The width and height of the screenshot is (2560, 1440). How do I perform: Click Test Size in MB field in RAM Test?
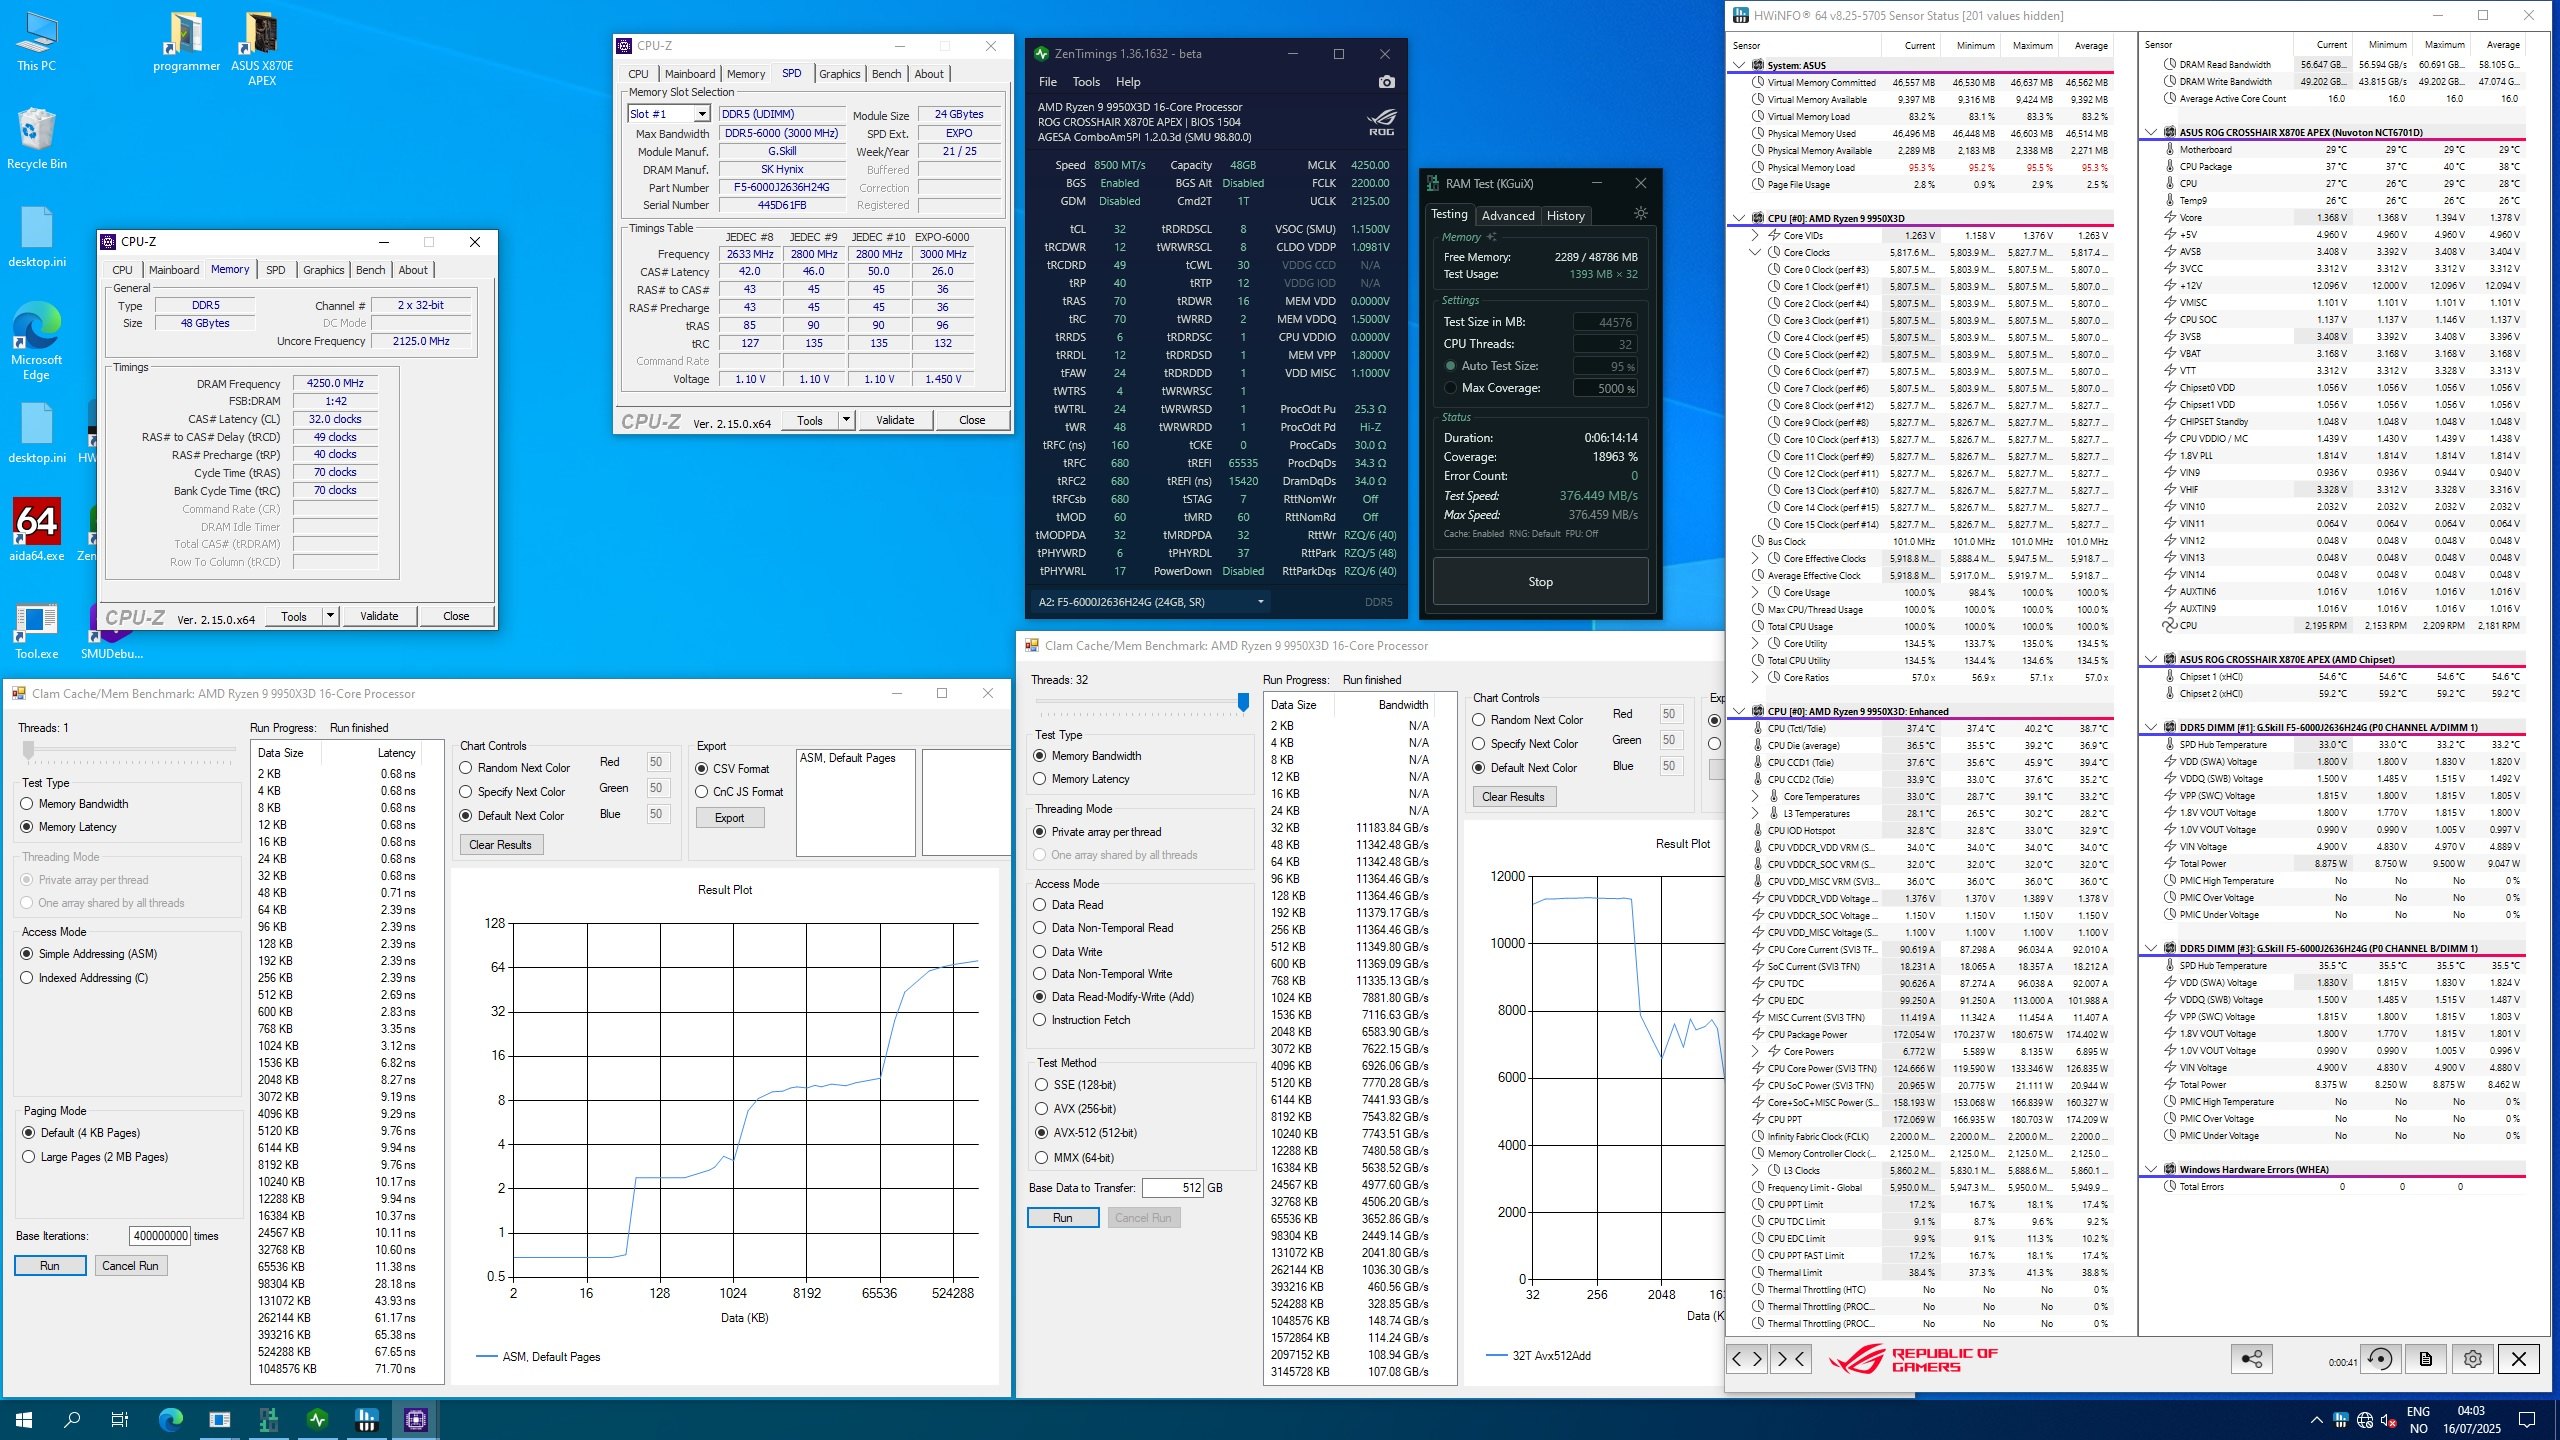(1605, 322)
